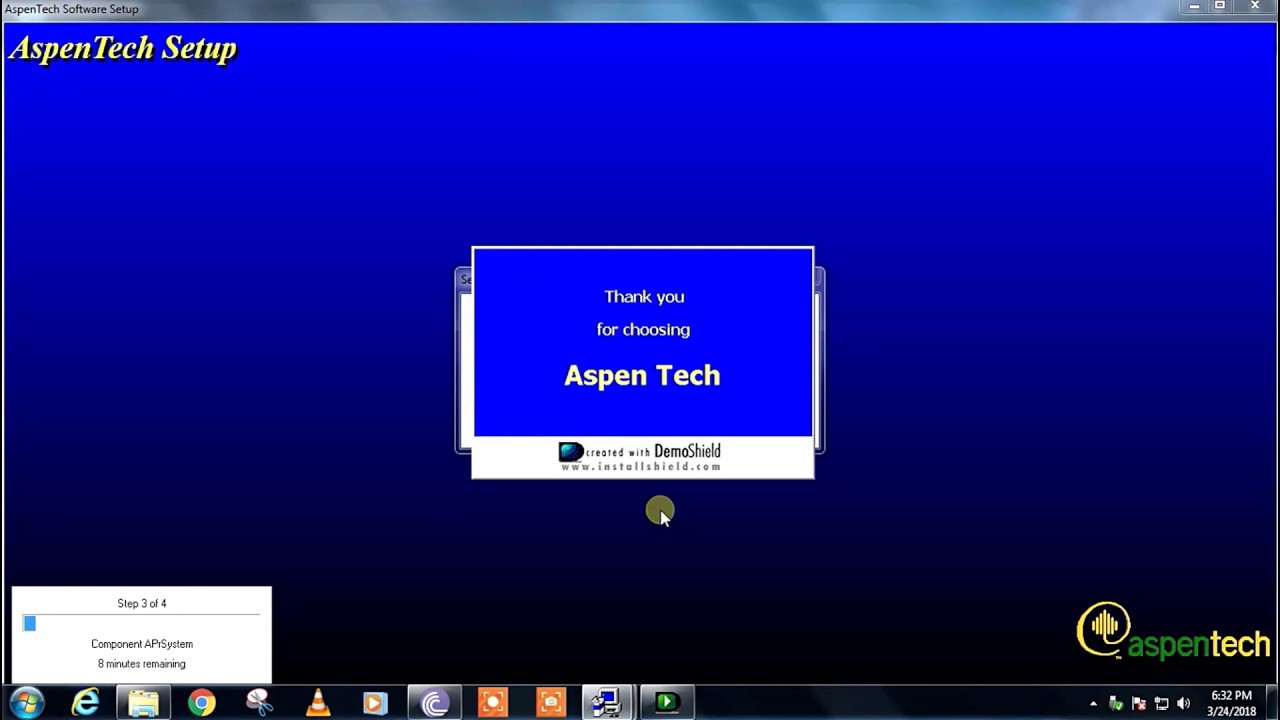
Task: Click the Step 3 of 4 progress bar
Action: click(x=141, y=624)
